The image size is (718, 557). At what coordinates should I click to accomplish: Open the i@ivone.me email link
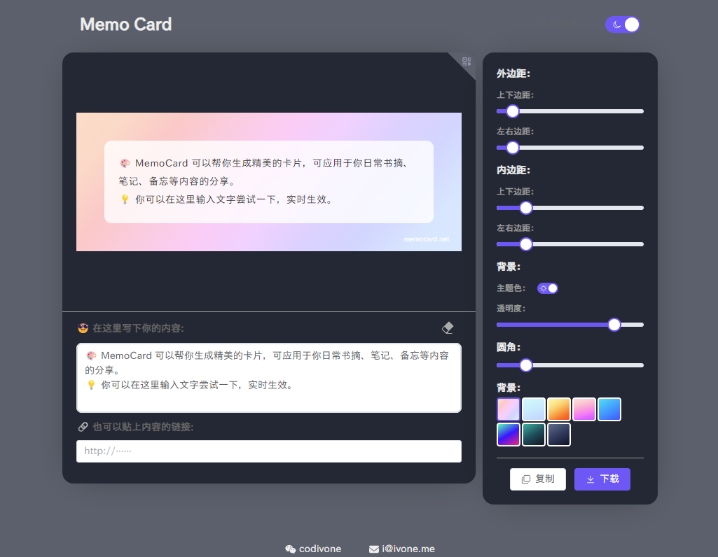point(407,549)
